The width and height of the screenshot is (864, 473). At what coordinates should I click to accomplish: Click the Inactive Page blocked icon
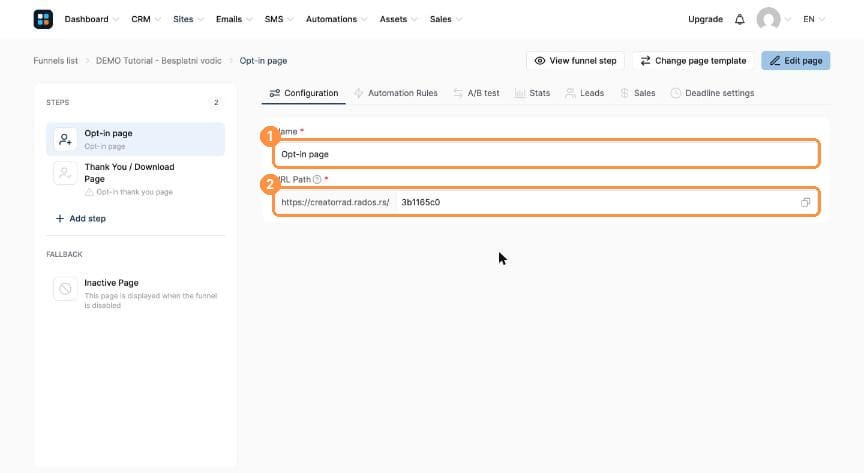pos(65,289)
